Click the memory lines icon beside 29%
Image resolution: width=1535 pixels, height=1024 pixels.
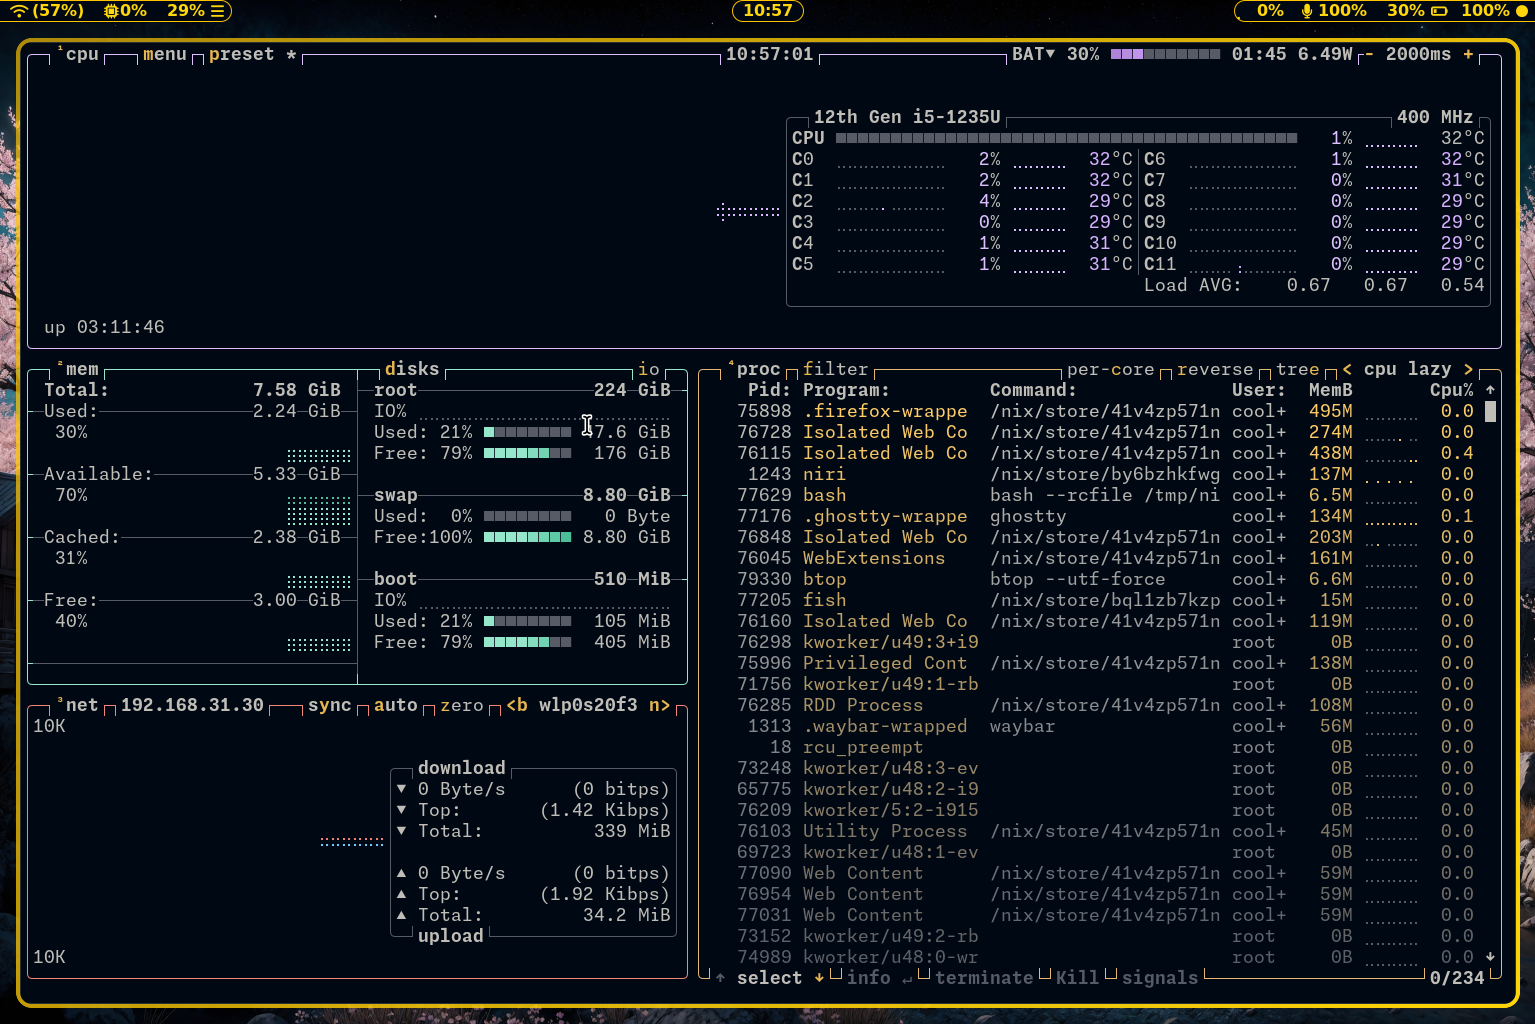click(218, 11)
